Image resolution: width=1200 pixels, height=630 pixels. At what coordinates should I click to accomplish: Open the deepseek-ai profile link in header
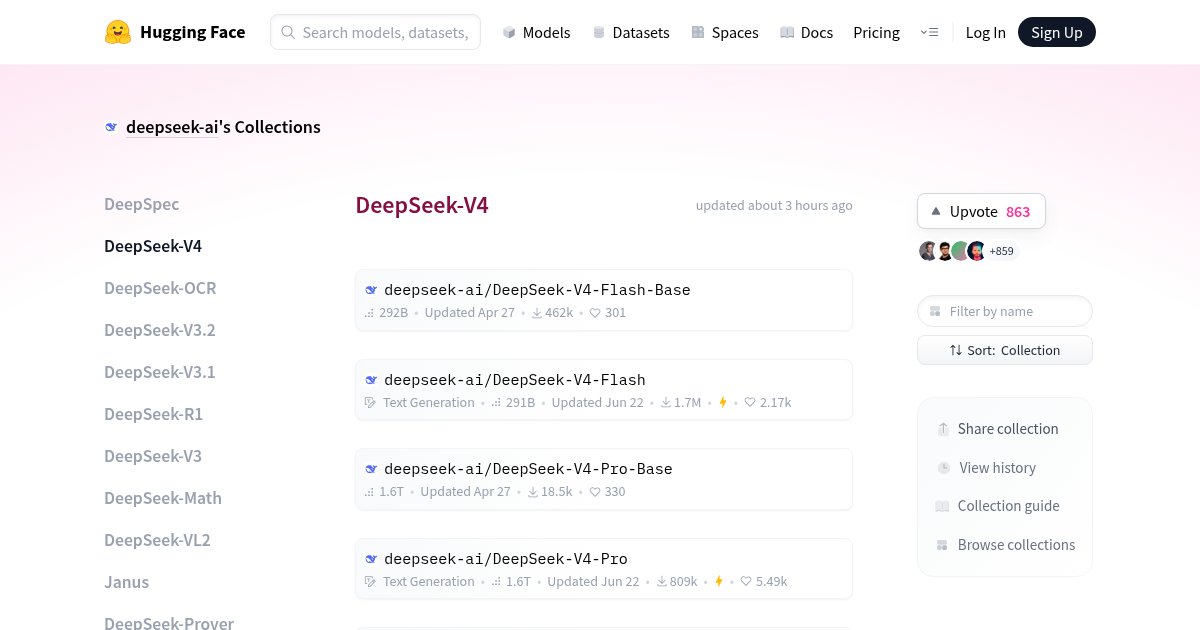[172, 127]
